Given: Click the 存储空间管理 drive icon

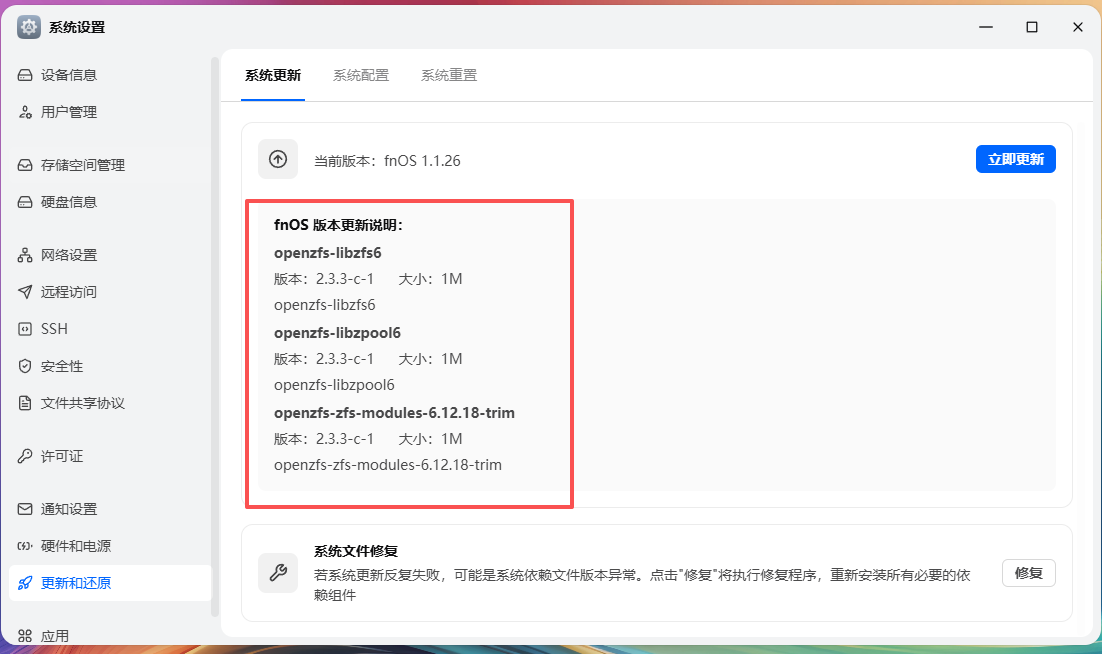Looking at the screenshot, I should 23,164.
